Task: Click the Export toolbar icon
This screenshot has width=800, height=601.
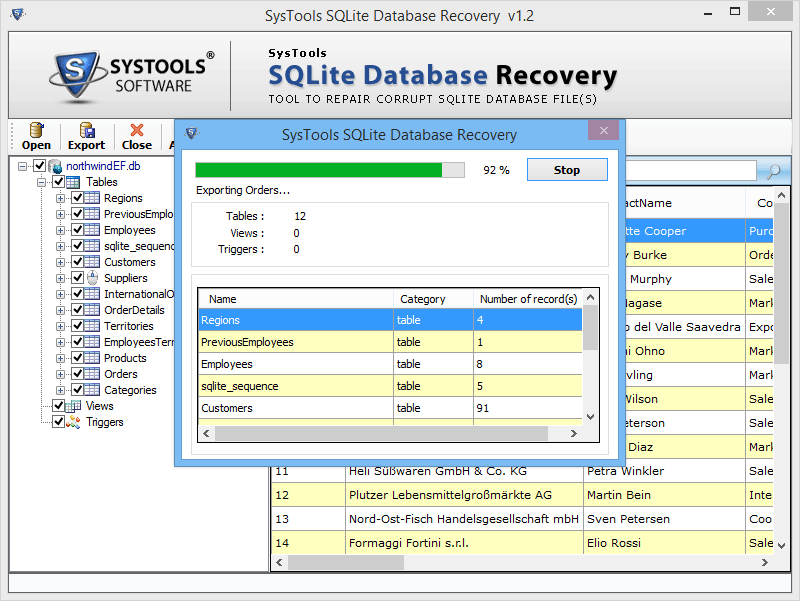Action: (x=87, y=130)
